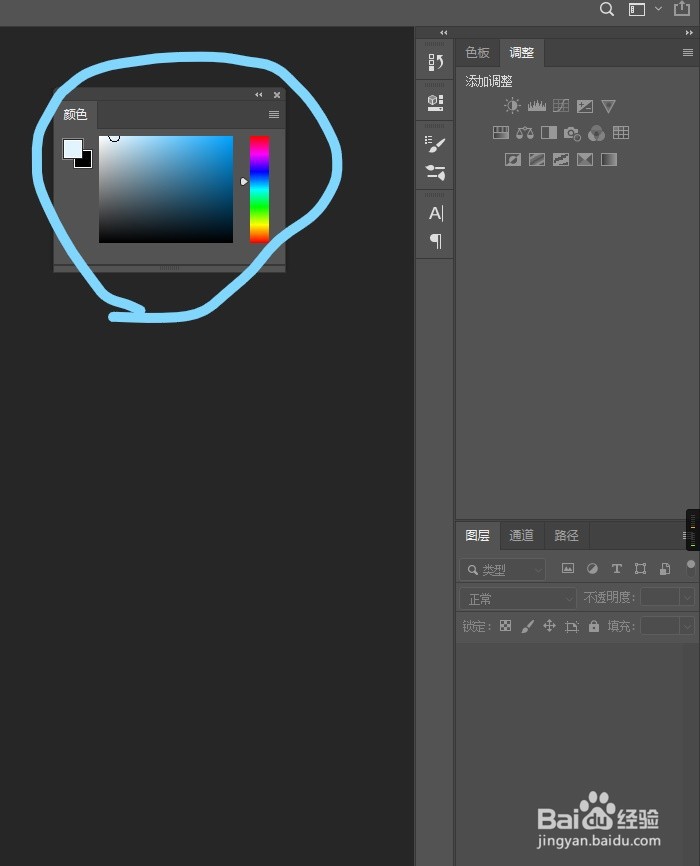Close the floating 颜色 panel
The image size is (700, 866).
pos(277,94)
